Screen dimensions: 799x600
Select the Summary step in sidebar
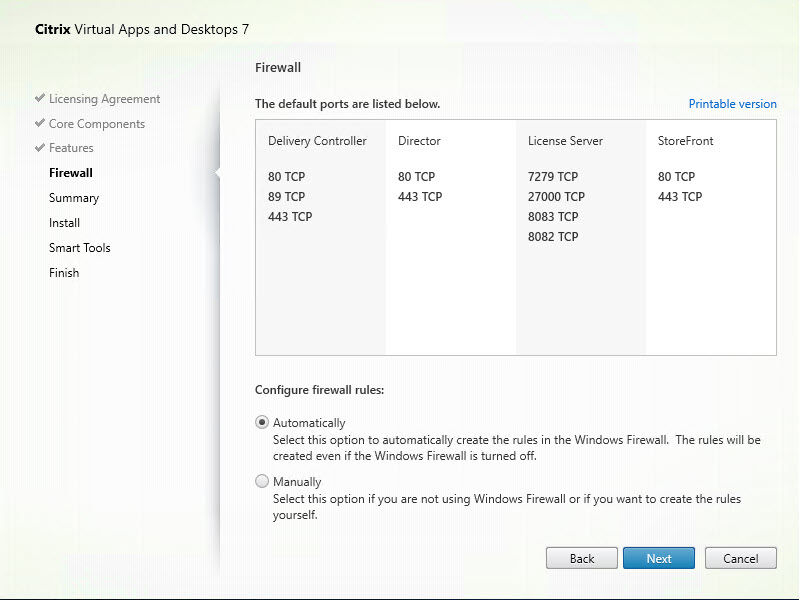click(x=74, y=198)
